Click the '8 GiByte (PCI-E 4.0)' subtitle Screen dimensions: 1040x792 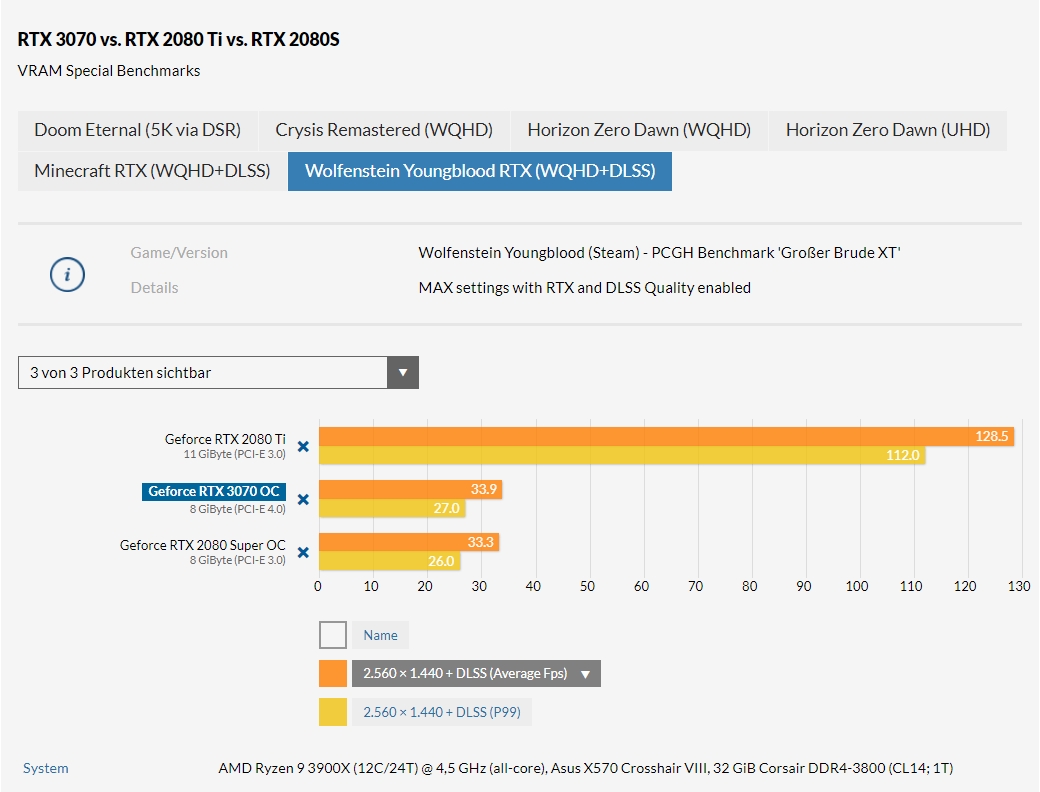[237, 509]
